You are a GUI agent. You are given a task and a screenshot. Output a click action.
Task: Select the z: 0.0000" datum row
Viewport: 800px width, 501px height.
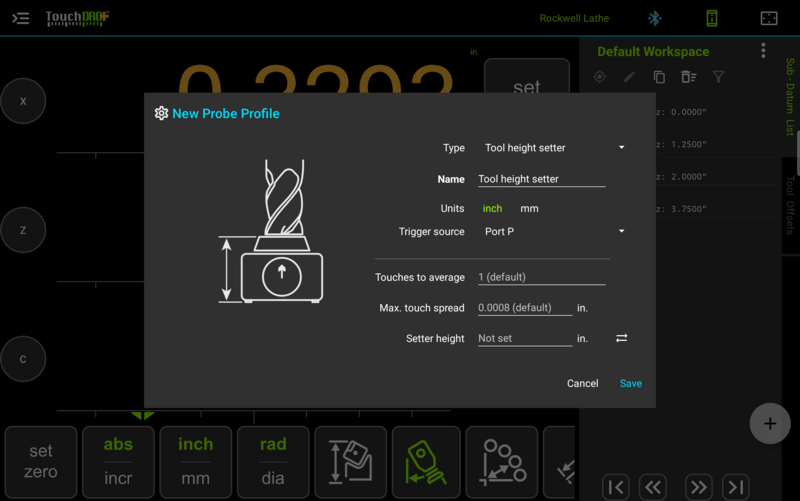717,112
